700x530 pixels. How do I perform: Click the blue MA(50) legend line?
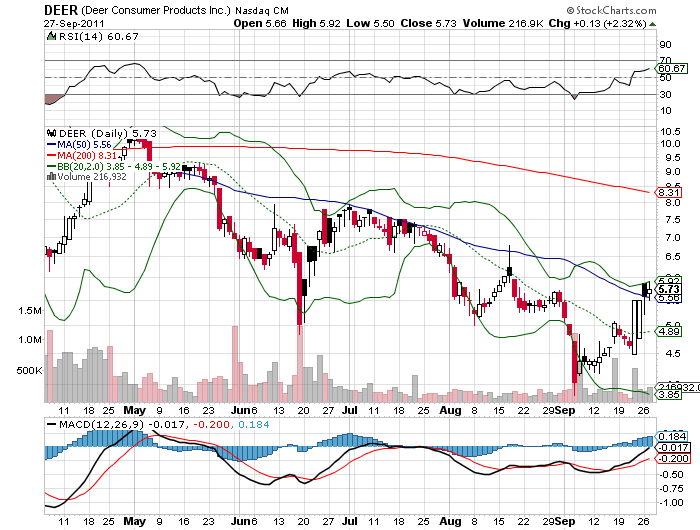(x=52, y=145)
